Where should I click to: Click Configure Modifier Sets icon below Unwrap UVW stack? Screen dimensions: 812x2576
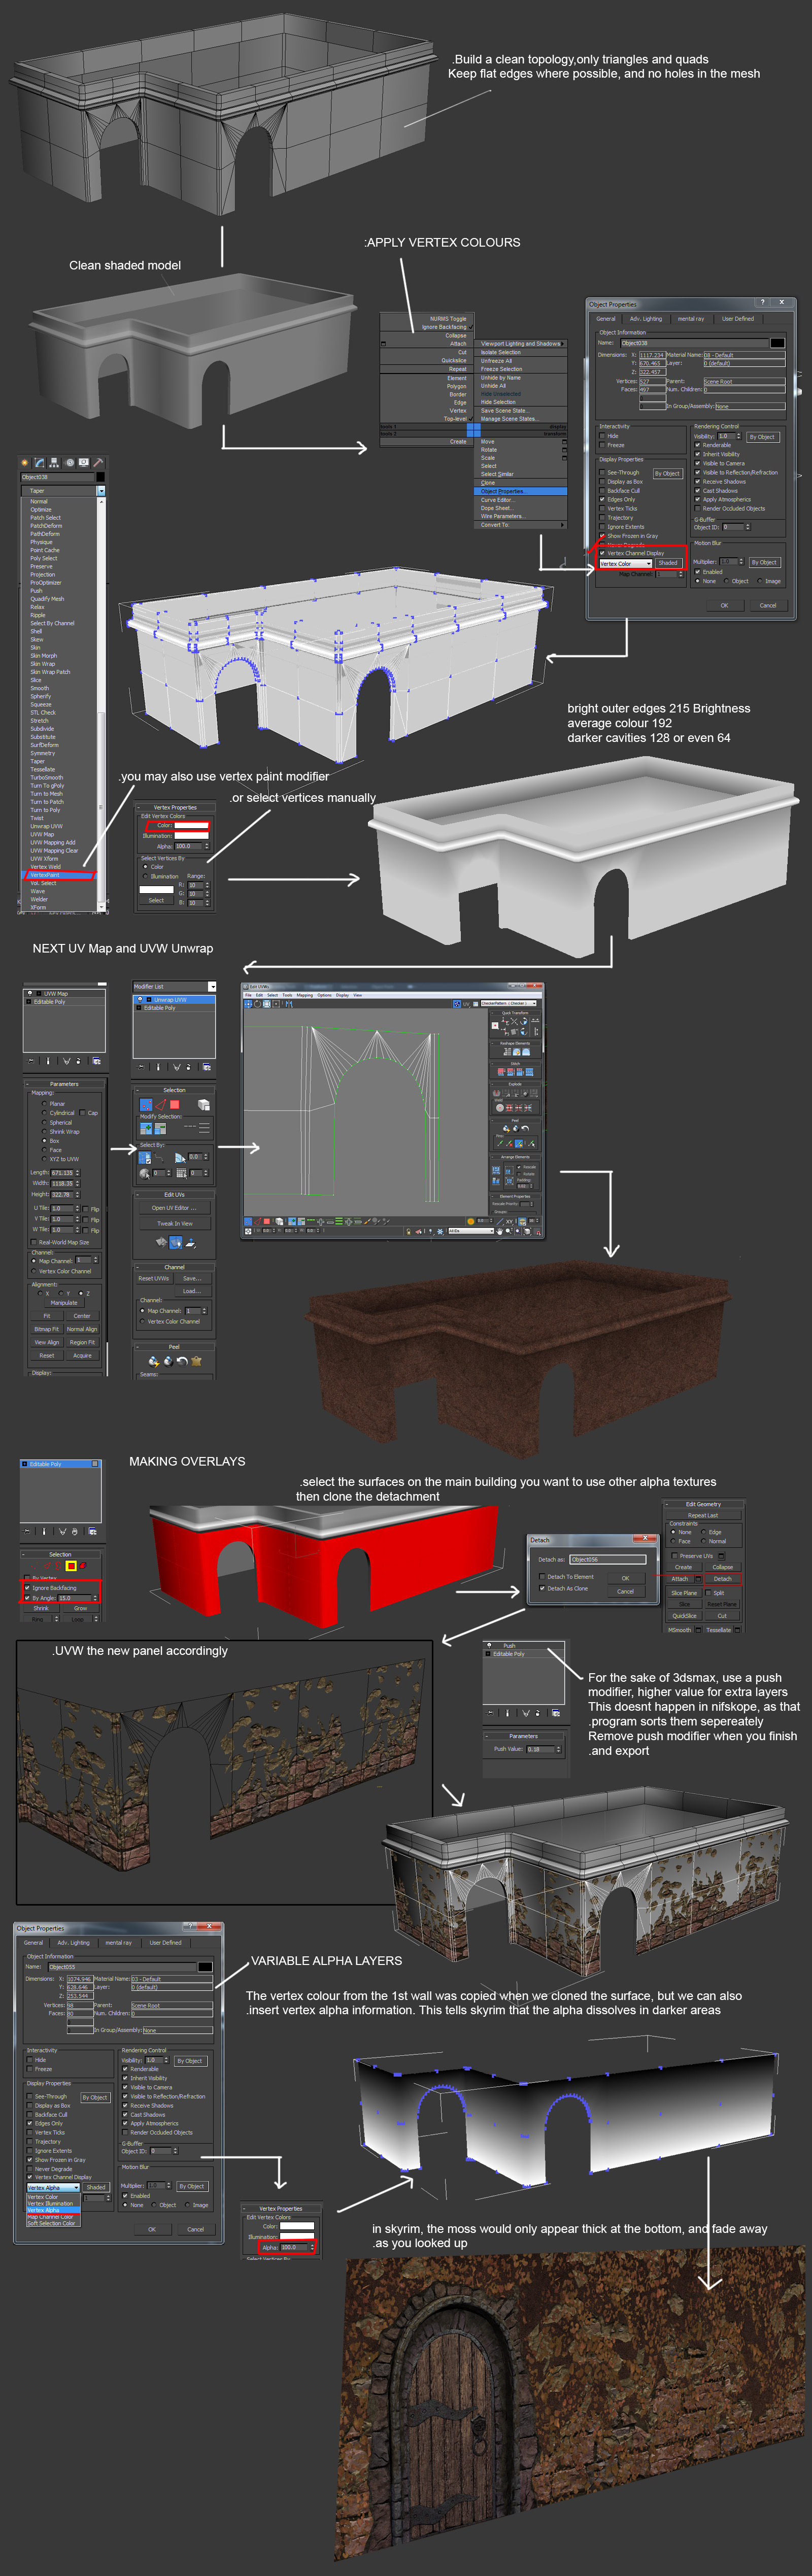point(206,1067)
